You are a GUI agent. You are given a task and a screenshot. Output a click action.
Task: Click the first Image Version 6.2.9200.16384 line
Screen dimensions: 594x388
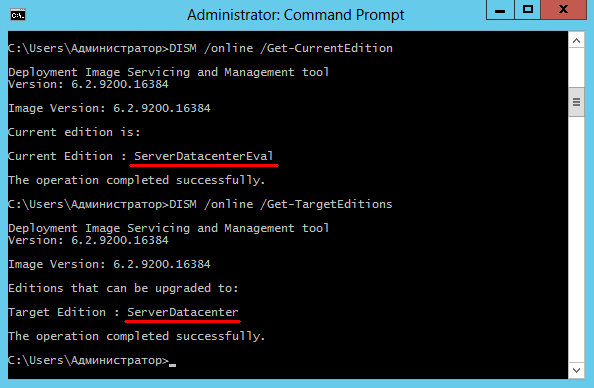[x=109, y=108]
